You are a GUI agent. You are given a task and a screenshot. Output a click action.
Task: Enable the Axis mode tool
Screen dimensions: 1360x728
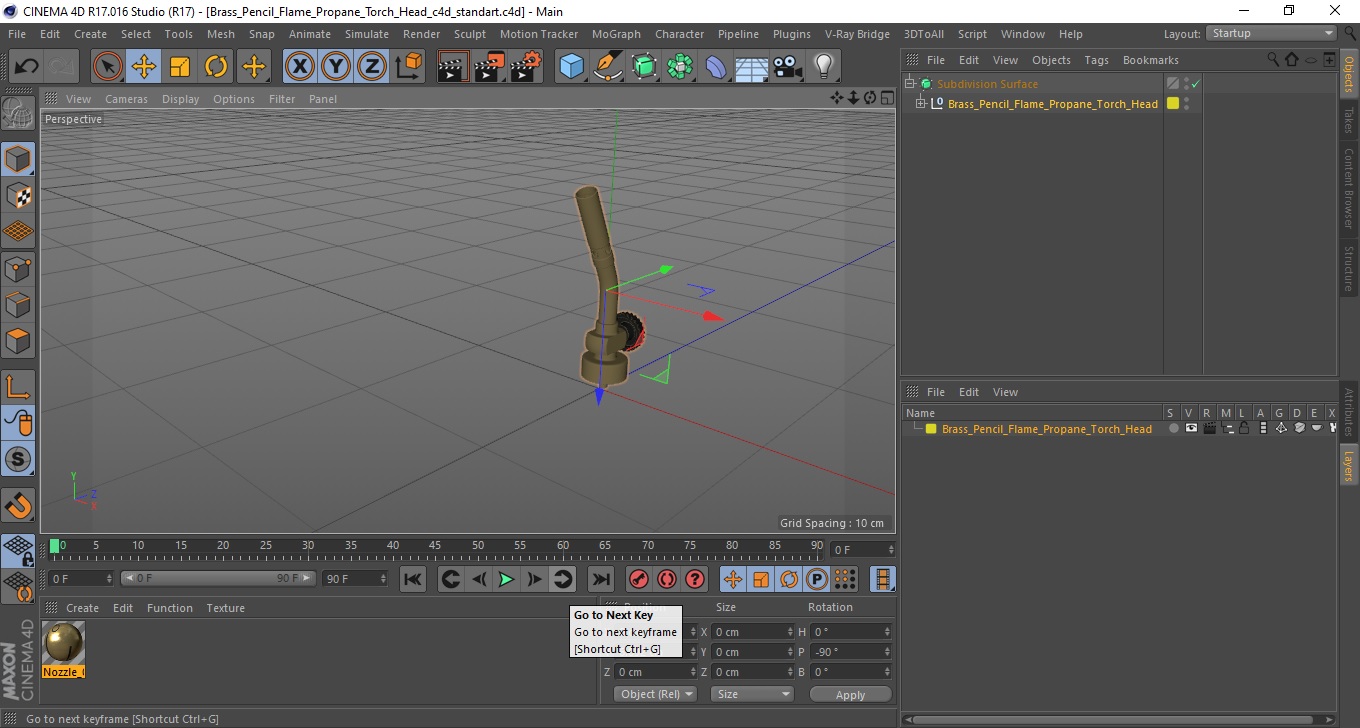pyautogui.click(x=18, y=387)
